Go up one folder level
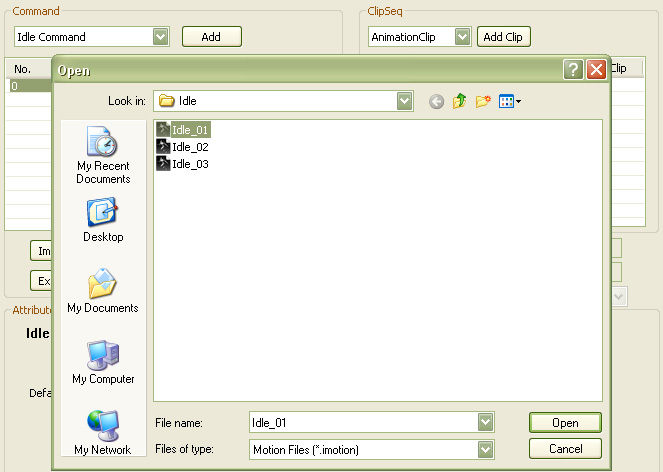 (x=460, y=101)
